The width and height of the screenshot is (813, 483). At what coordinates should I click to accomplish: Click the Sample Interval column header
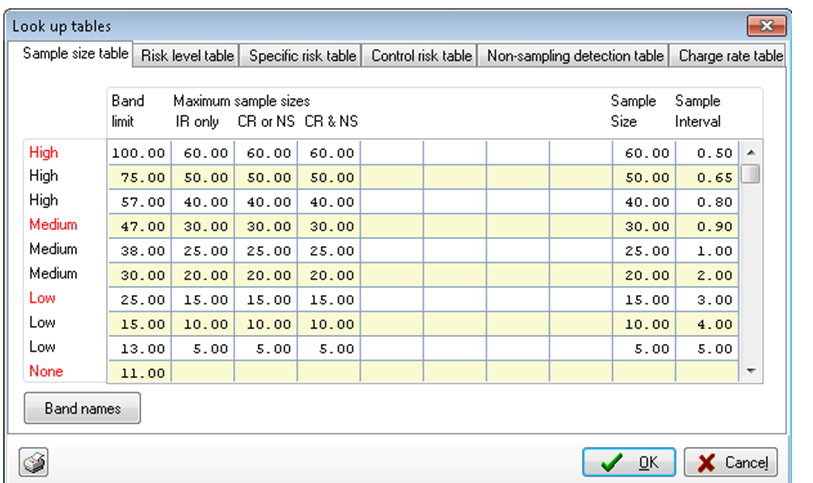click(697, 111)
